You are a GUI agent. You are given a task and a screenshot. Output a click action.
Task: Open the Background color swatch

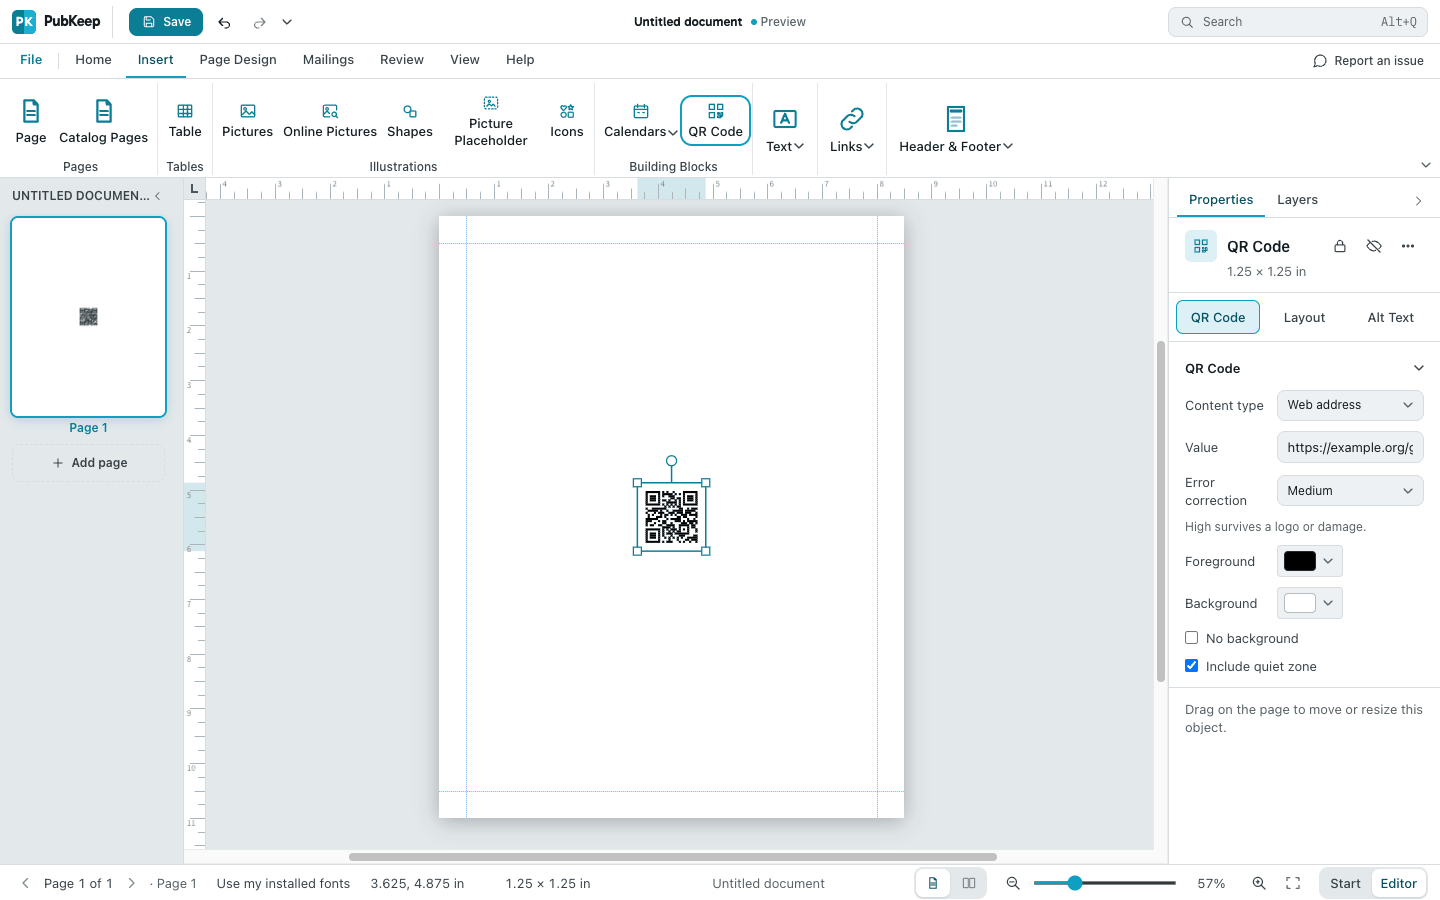[1310, 603]
